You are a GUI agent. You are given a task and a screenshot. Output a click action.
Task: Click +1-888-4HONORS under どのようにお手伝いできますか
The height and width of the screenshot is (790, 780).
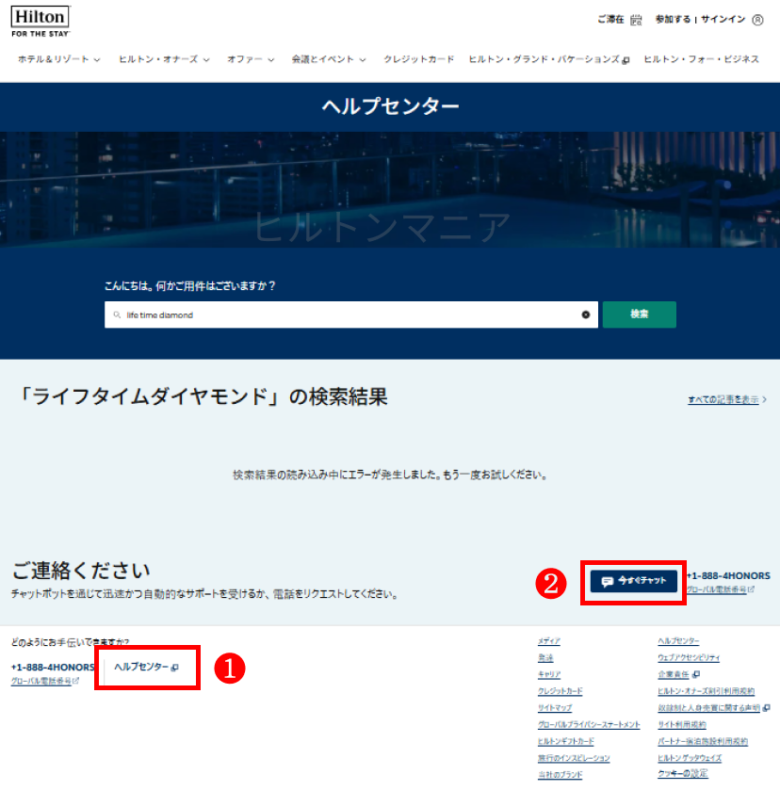(x=52, y=668)
